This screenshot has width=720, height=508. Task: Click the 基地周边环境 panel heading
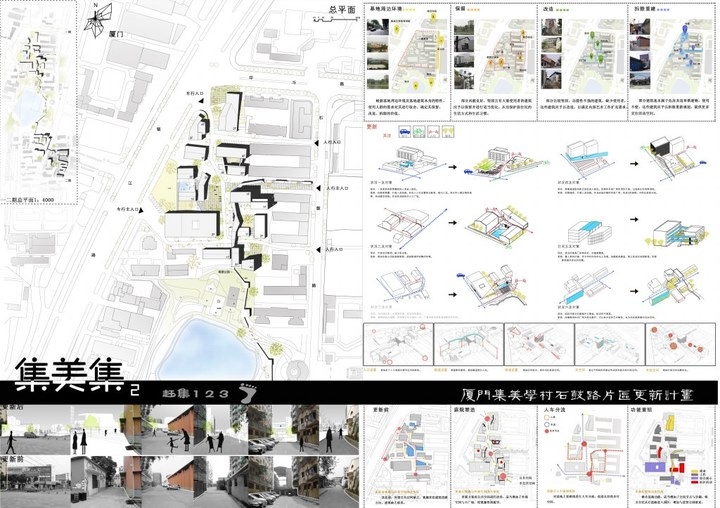coord(385,9)
